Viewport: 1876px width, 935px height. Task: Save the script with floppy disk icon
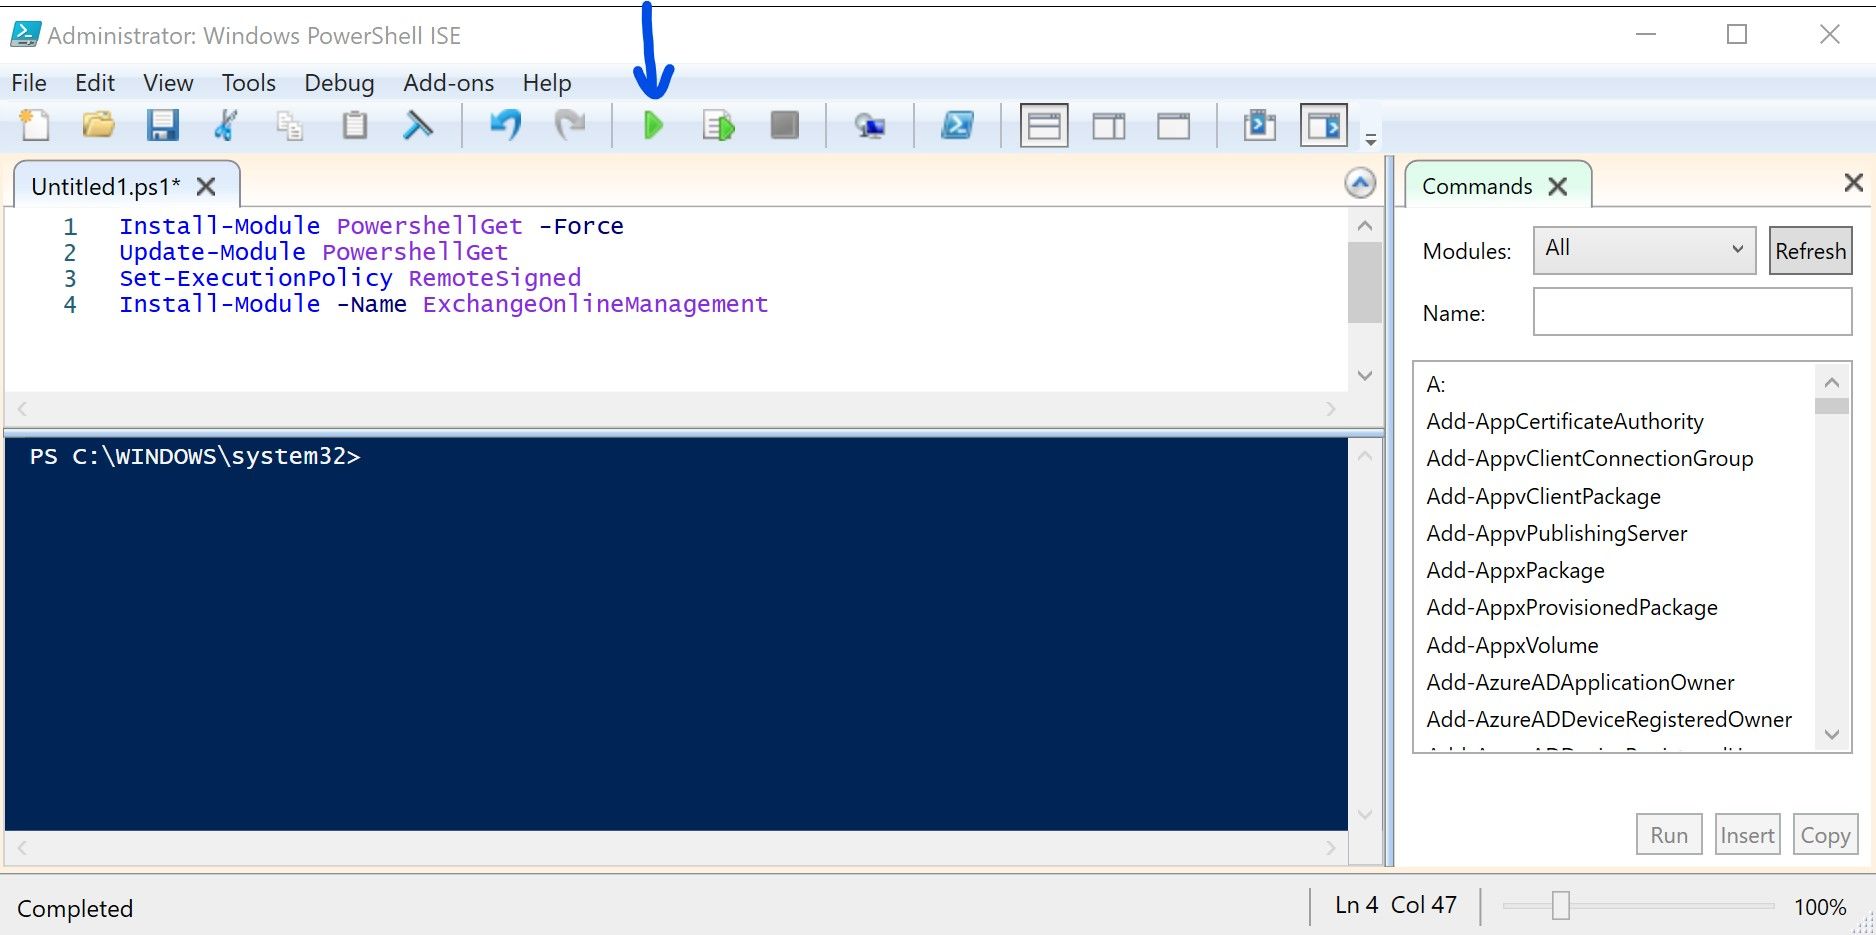[x=162, y=125]
